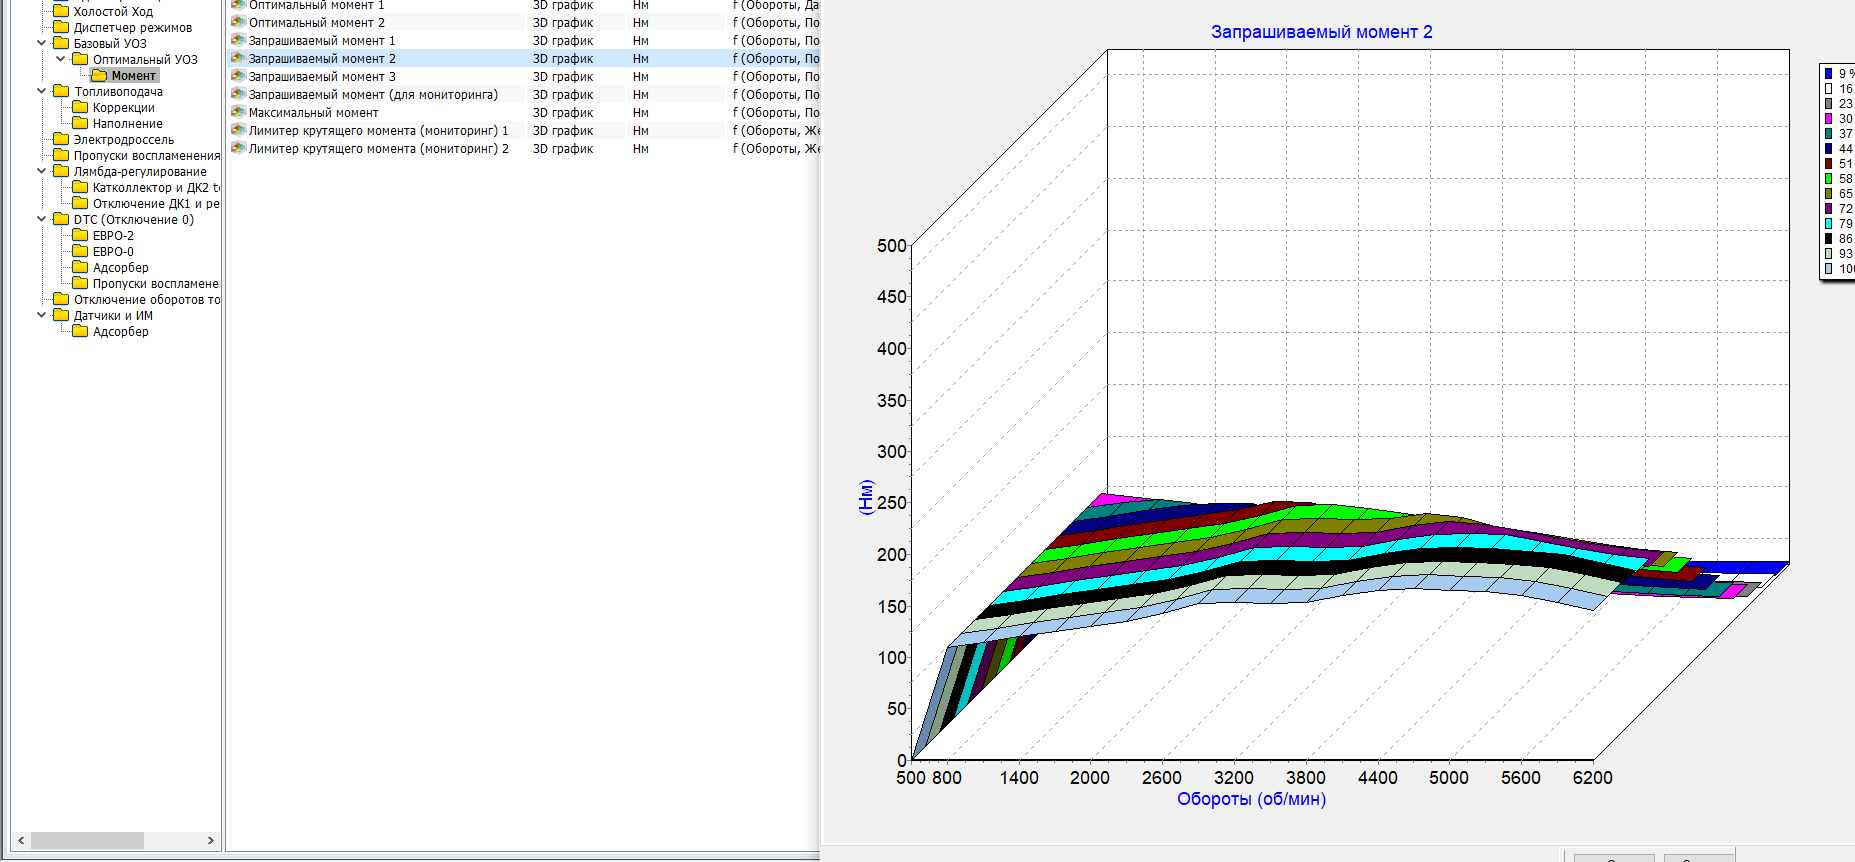Collapse the Базовый УОЗ tree node
The image size is (1855, 862).
coord(41,43)
